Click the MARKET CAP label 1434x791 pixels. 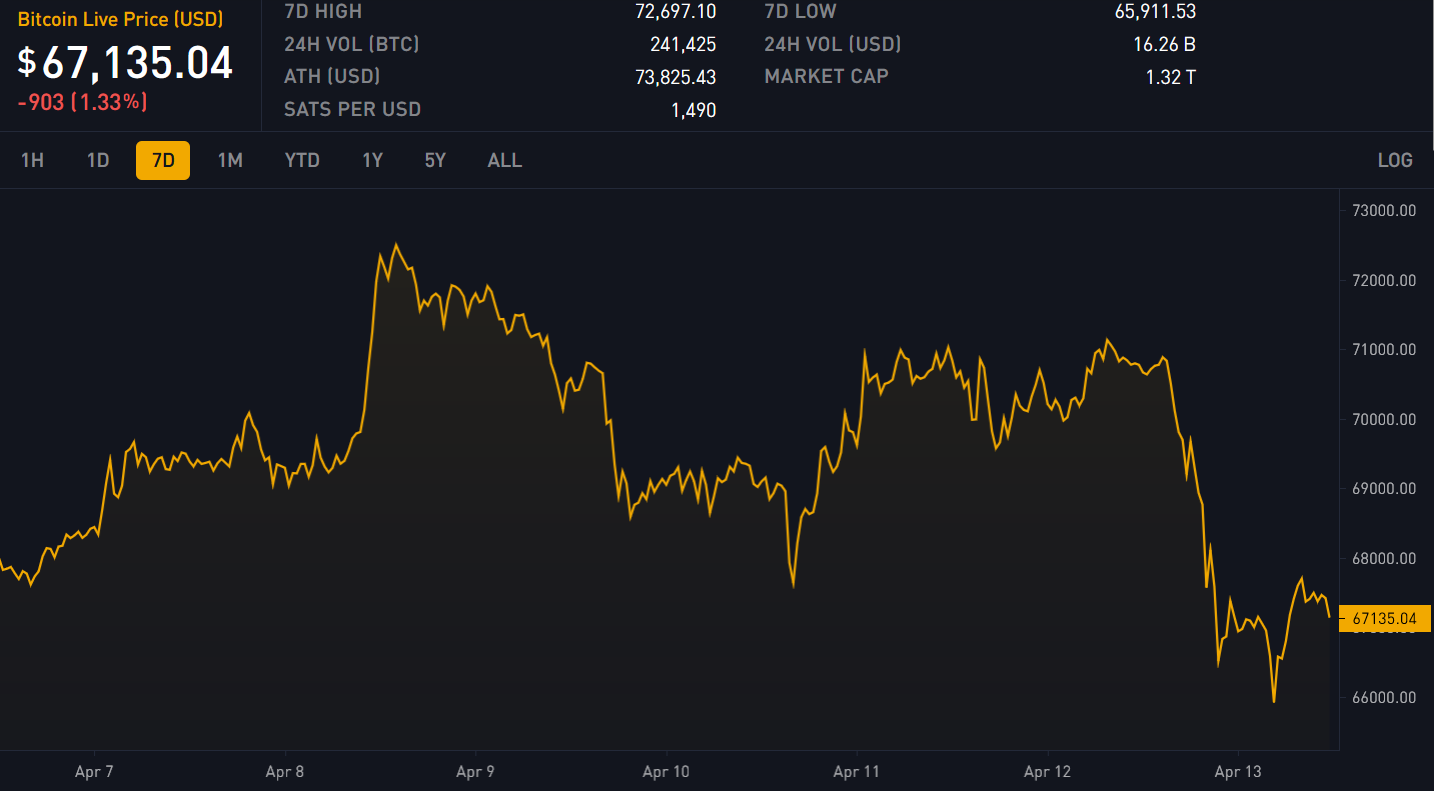click(x=826, y=76)
